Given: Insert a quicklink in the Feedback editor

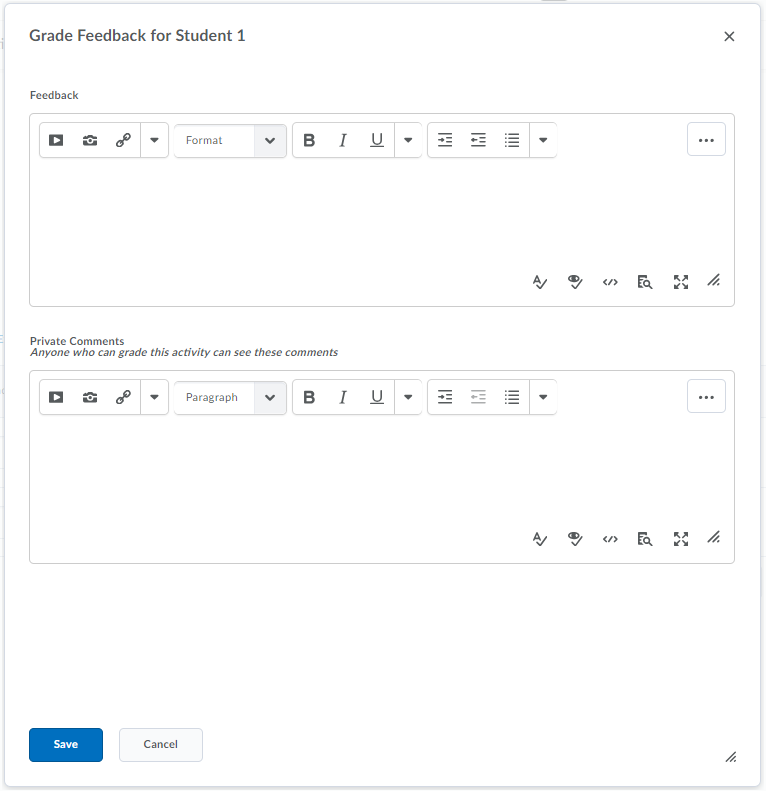Looking at the screenshot, I should [x=123, y=141].
